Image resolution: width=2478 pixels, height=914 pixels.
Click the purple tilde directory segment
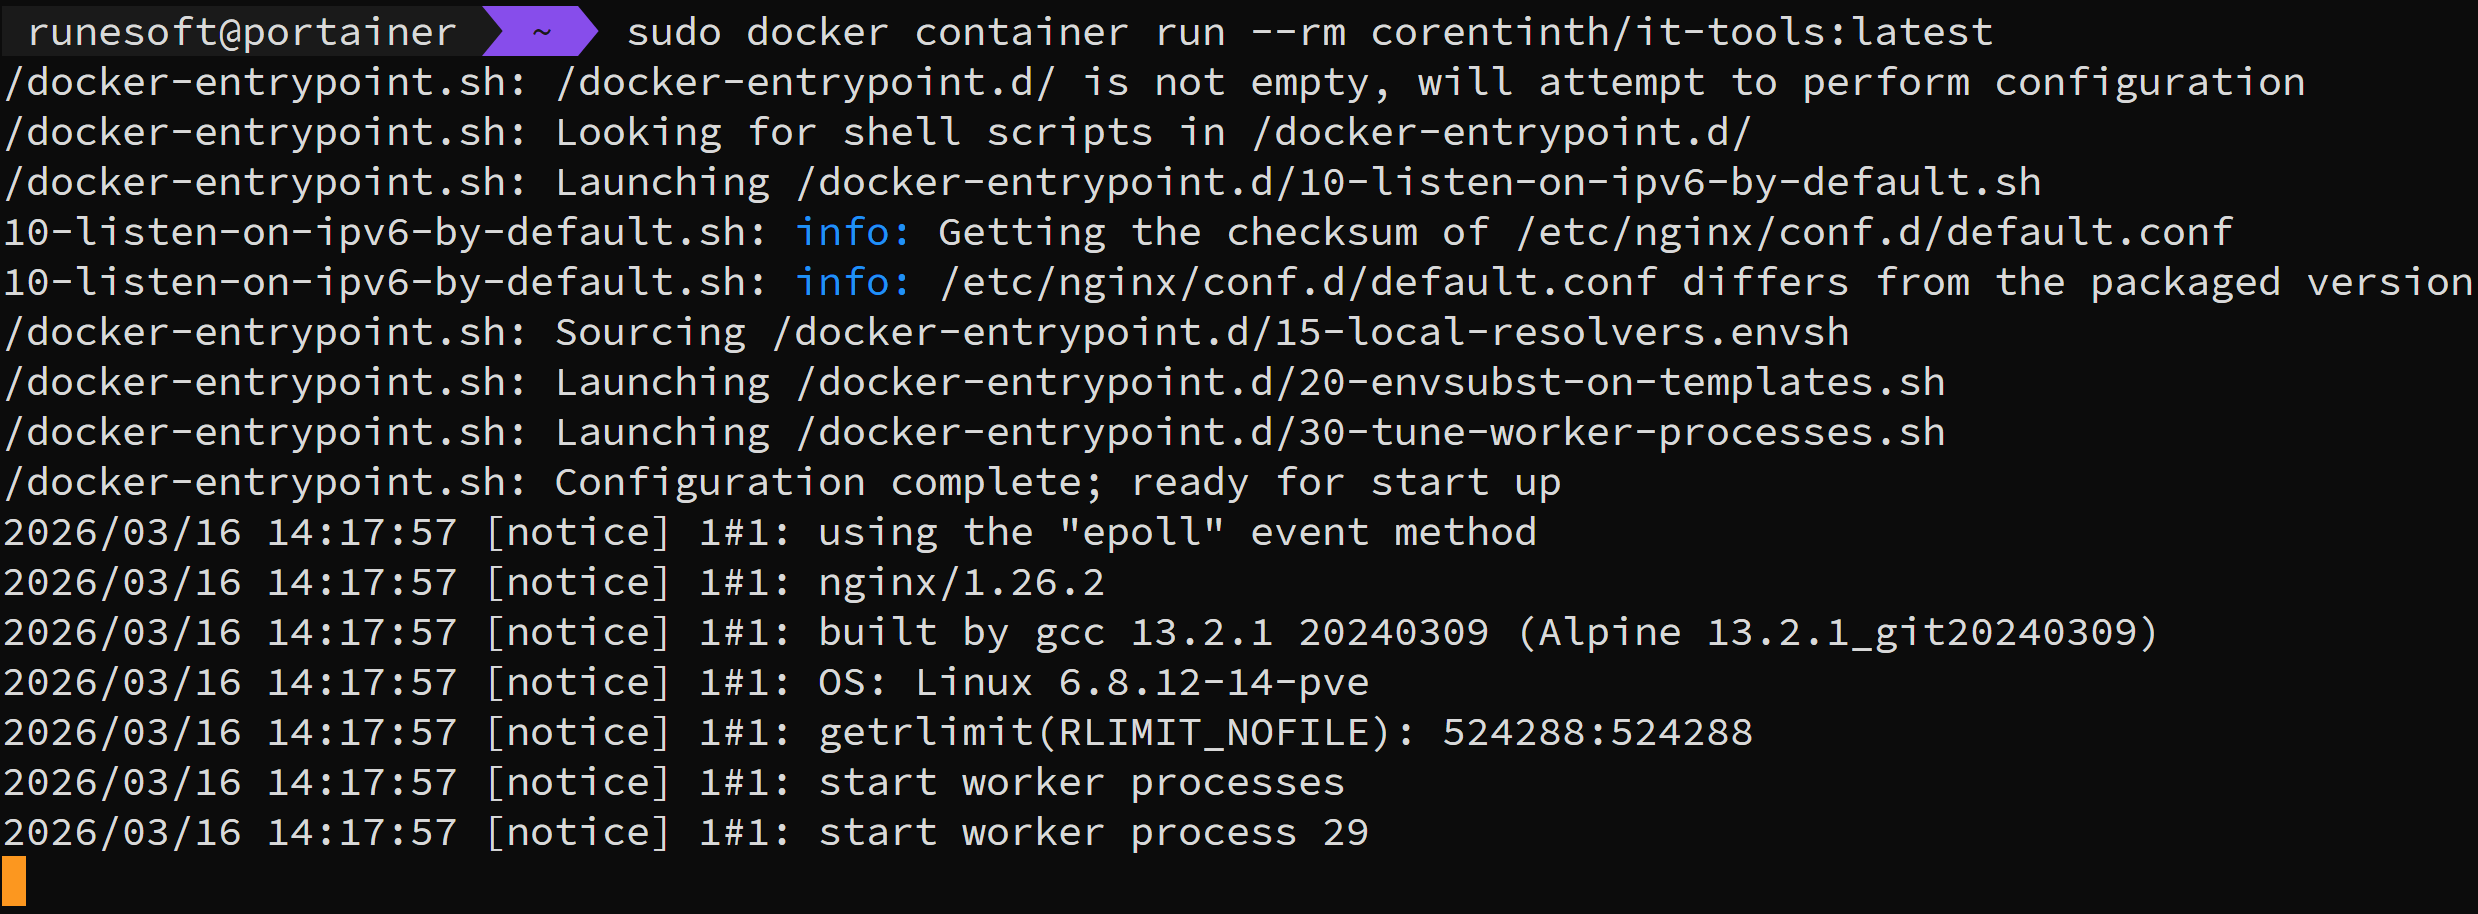(x=541, y=32)
